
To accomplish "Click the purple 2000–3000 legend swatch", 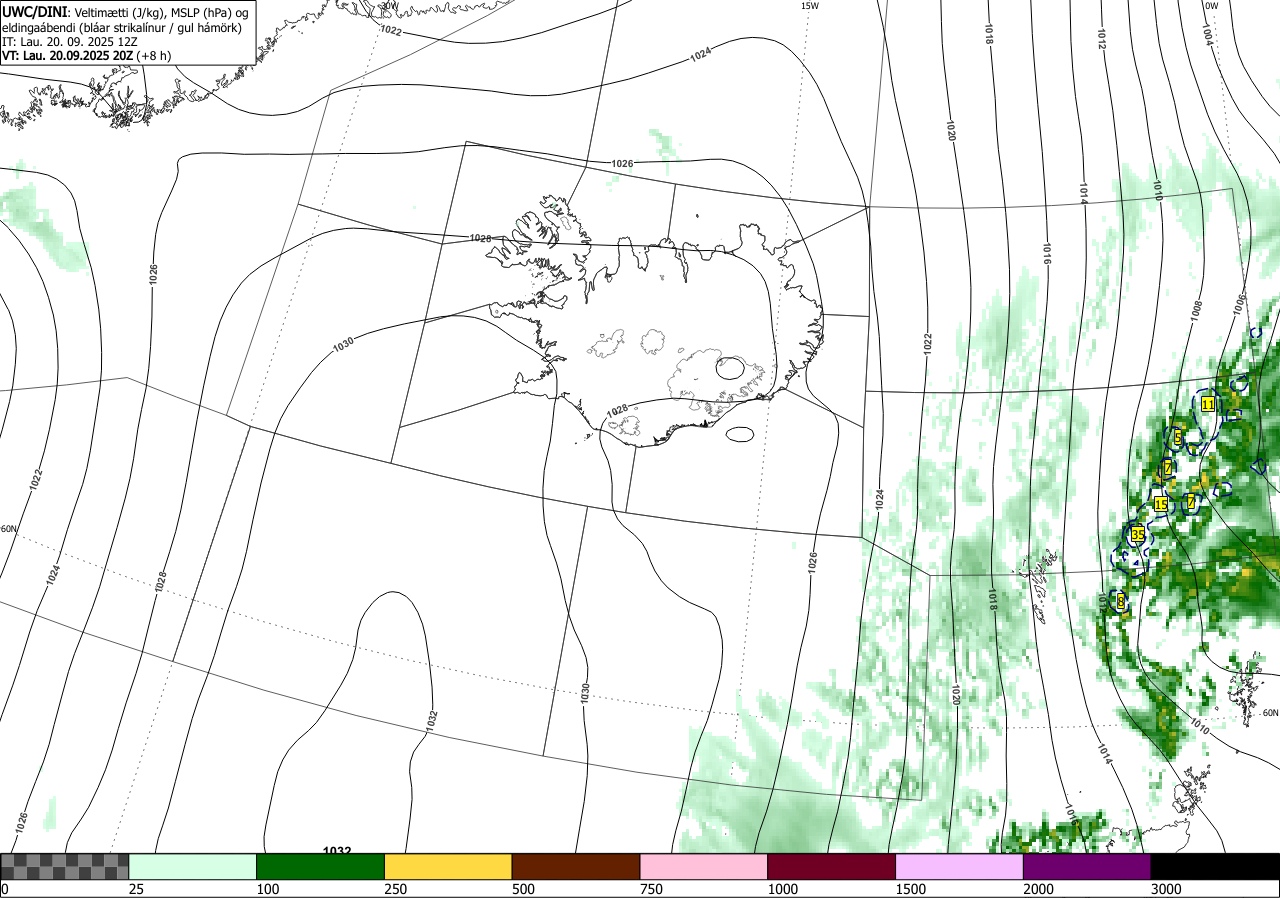I will 1087,866.
